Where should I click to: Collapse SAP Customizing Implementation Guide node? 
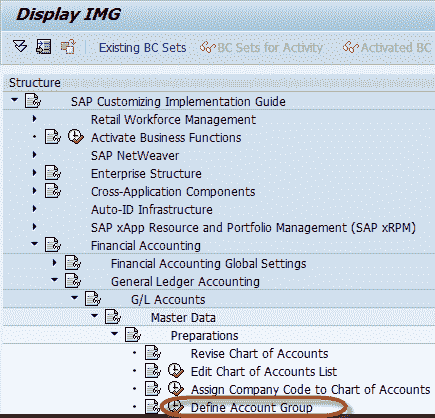click(x=14, y=99)
